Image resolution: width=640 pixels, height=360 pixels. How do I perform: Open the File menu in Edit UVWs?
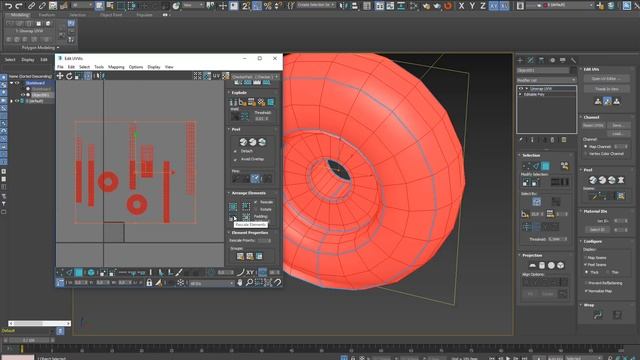click(60, 67)
